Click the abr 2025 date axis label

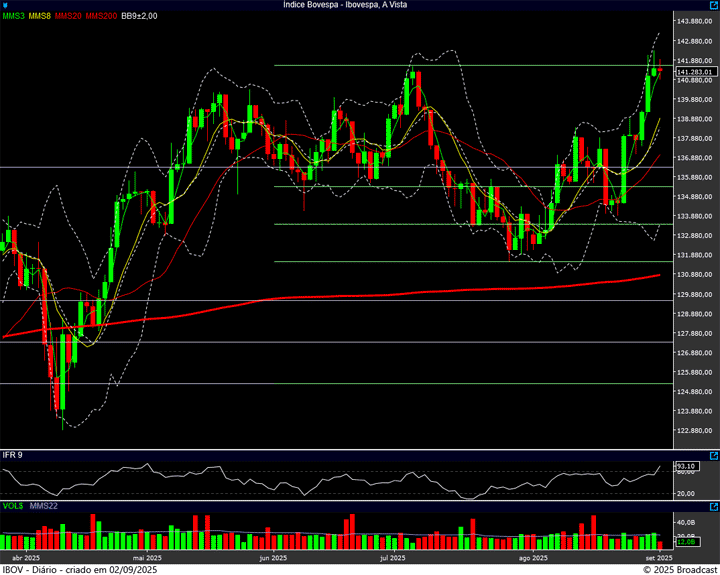pyautogui.click(x=25, y=557)
